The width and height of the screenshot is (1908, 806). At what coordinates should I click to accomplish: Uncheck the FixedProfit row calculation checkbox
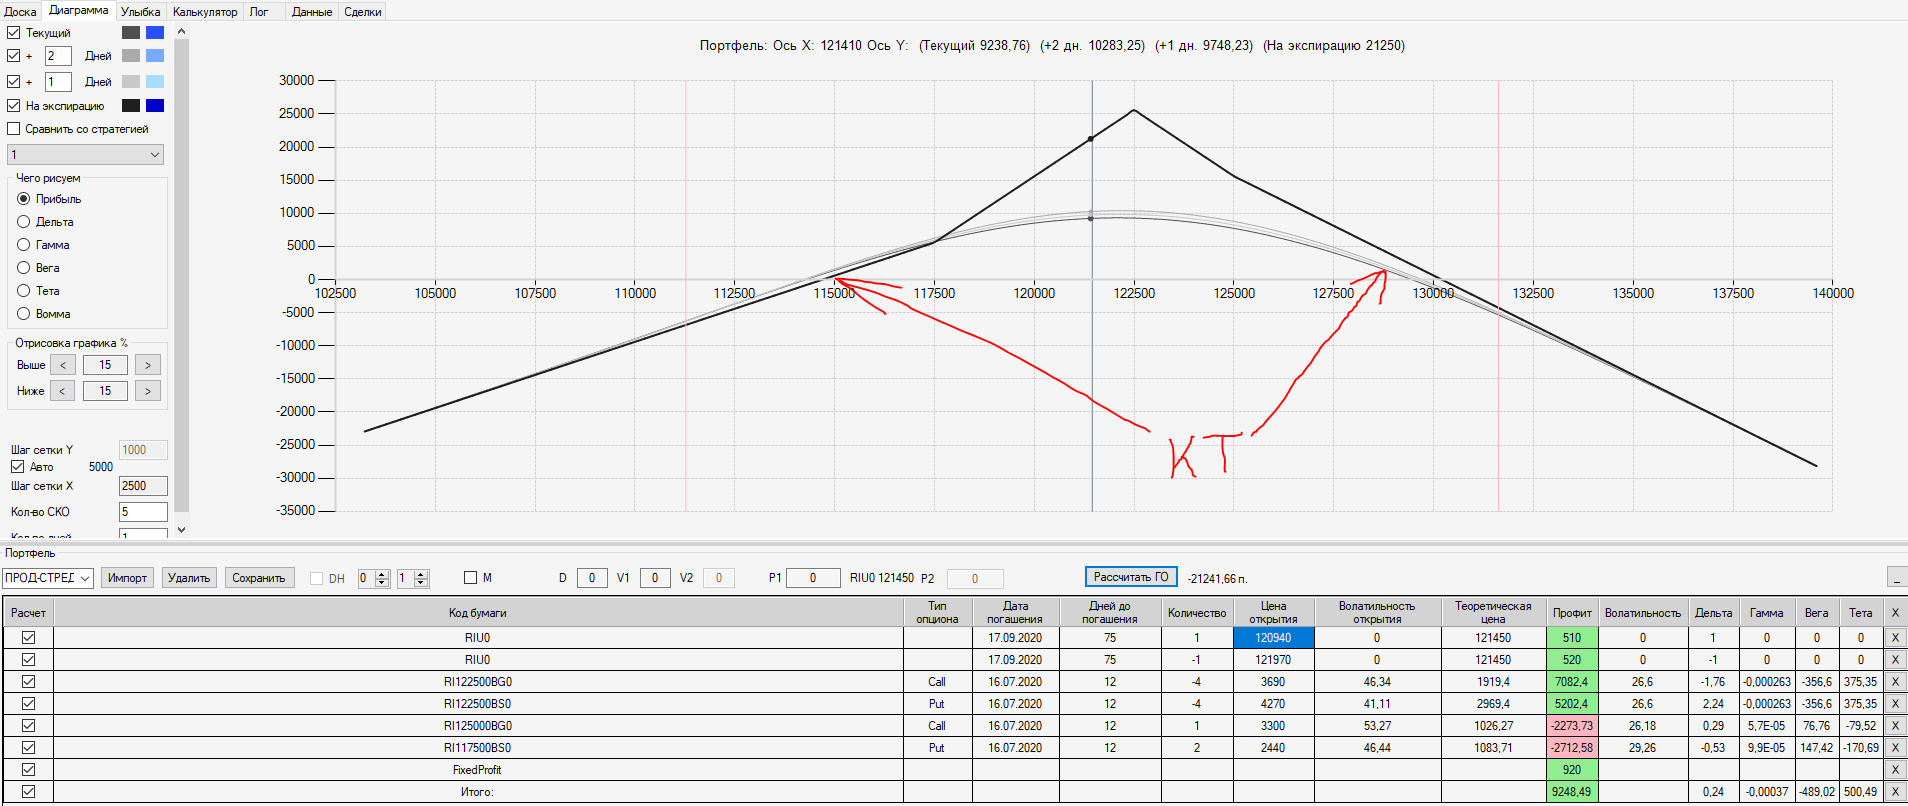[x=28, y=770]
